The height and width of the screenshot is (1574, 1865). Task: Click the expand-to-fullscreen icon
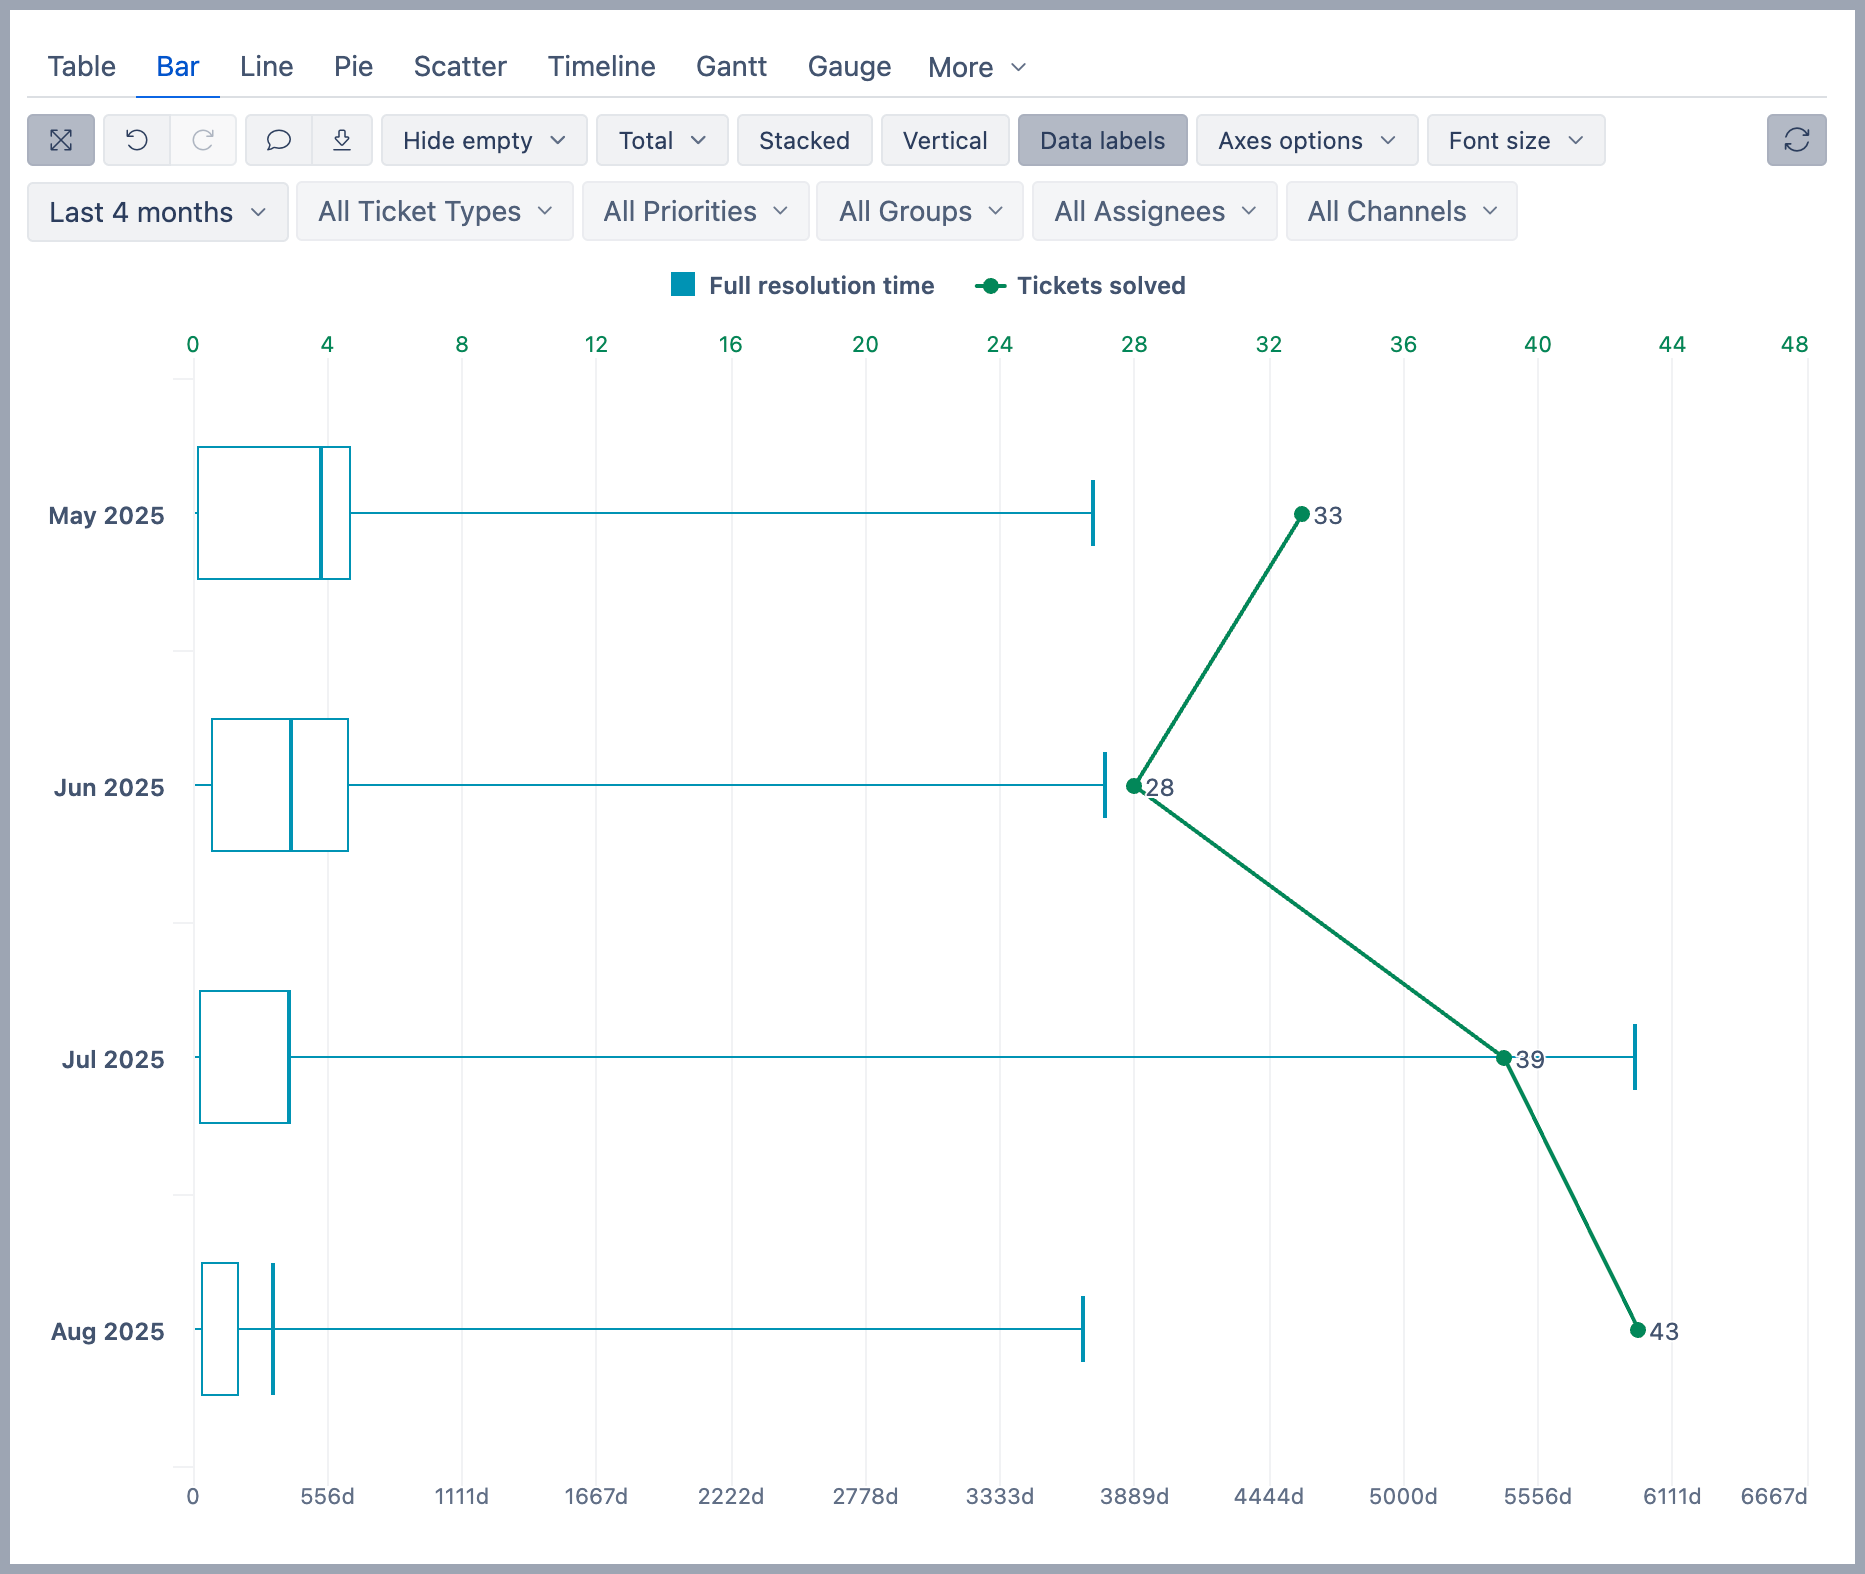coord(60,140)
